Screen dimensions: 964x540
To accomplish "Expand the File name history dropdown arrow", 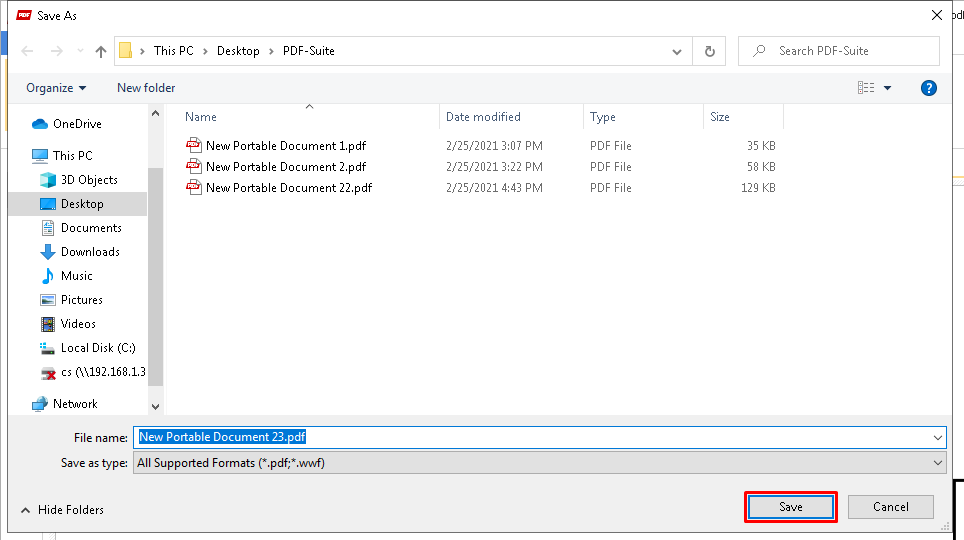I will 938,437.
